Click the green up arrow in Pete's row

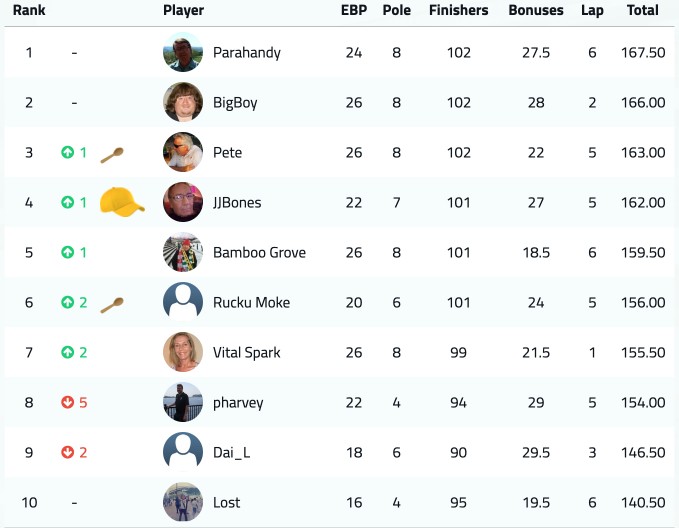click(x=68, y=152)
